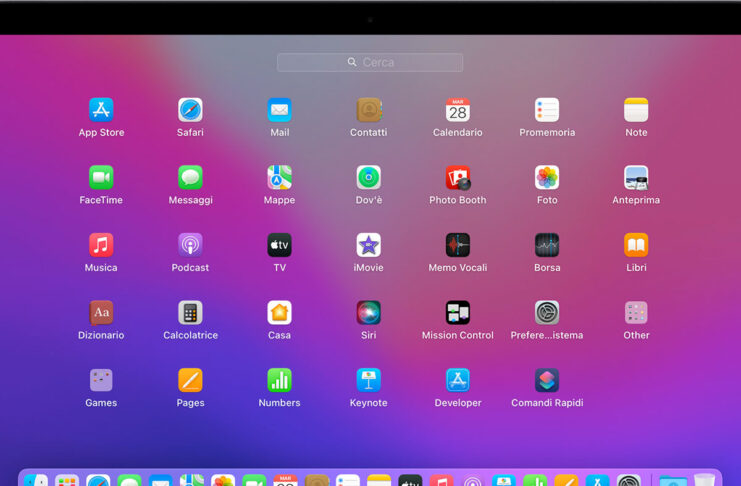The image size is (741, 486).
Task: Launch Photo Booth
Action: pos(458,177)
